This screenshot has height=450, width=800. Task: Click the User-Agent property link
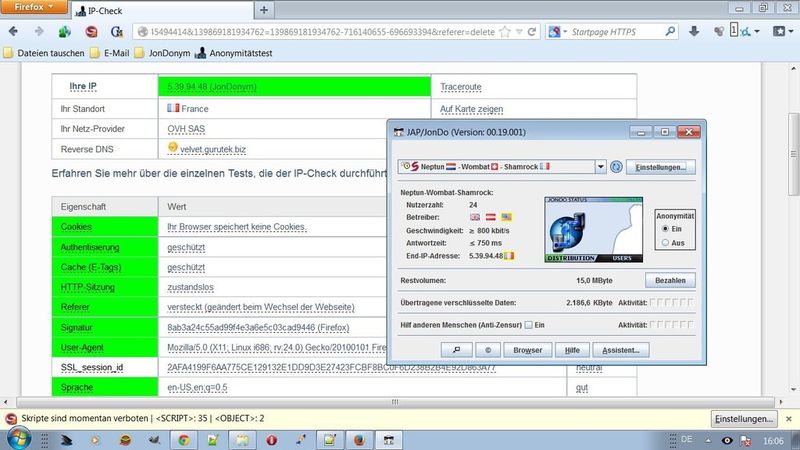[x=82, y=347]
